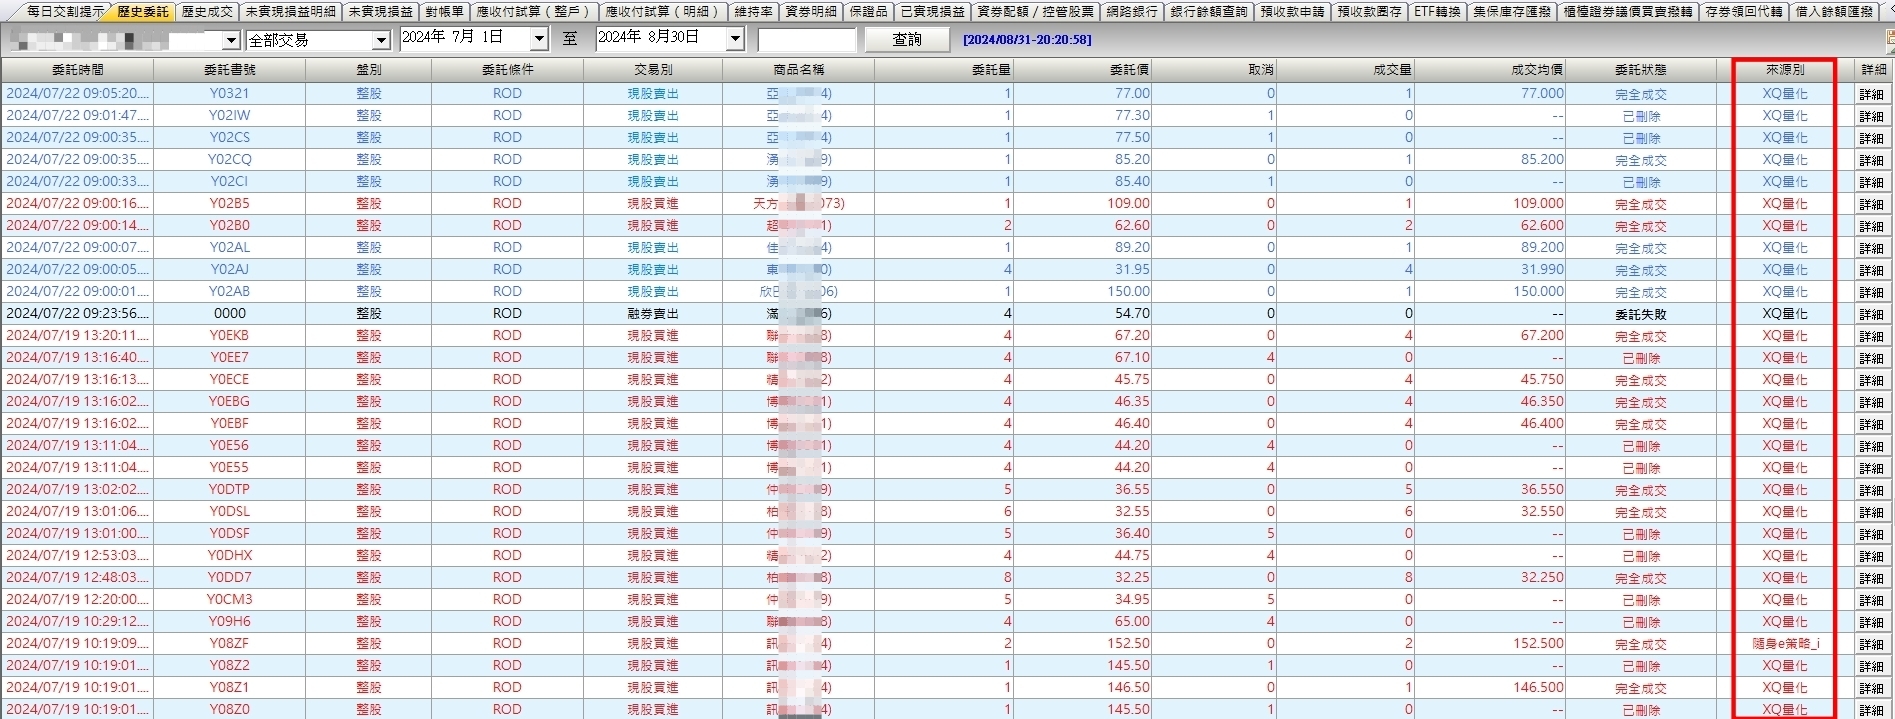Open the ETF轉換 tab

1437,12
